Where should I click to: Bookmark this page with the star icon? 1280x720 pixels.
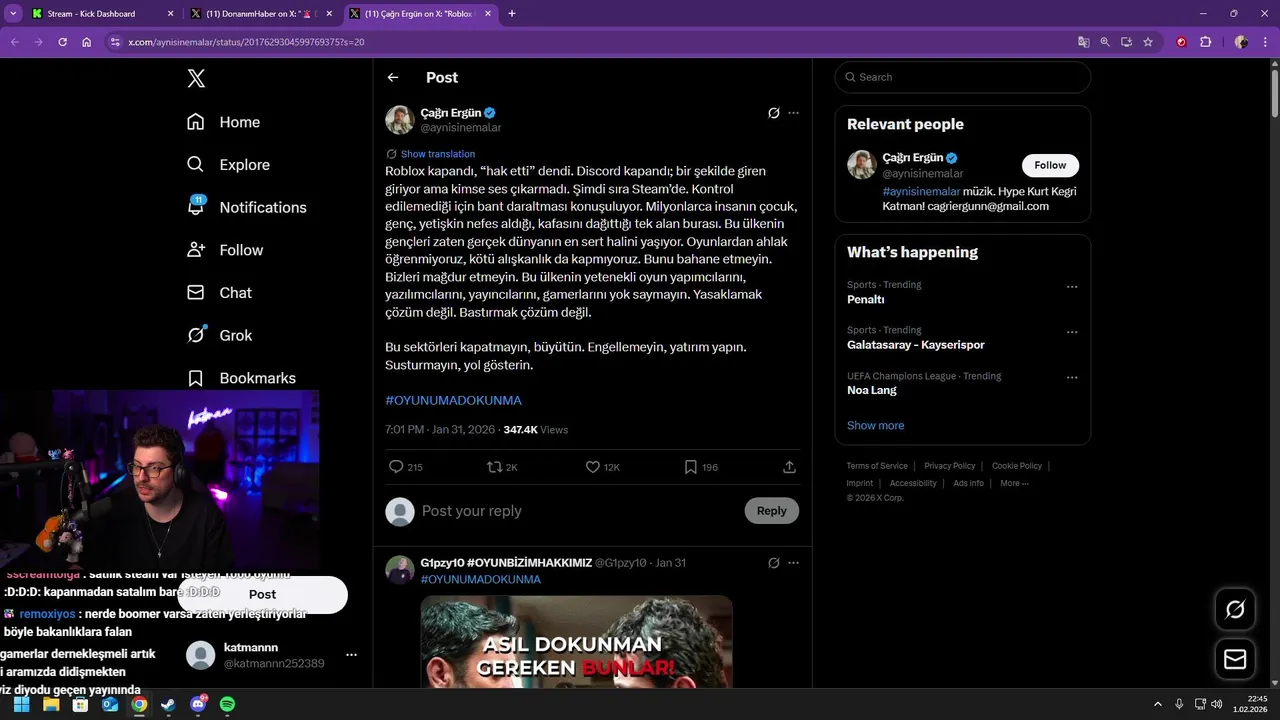pyautogui.click(x=1148, y=42)
